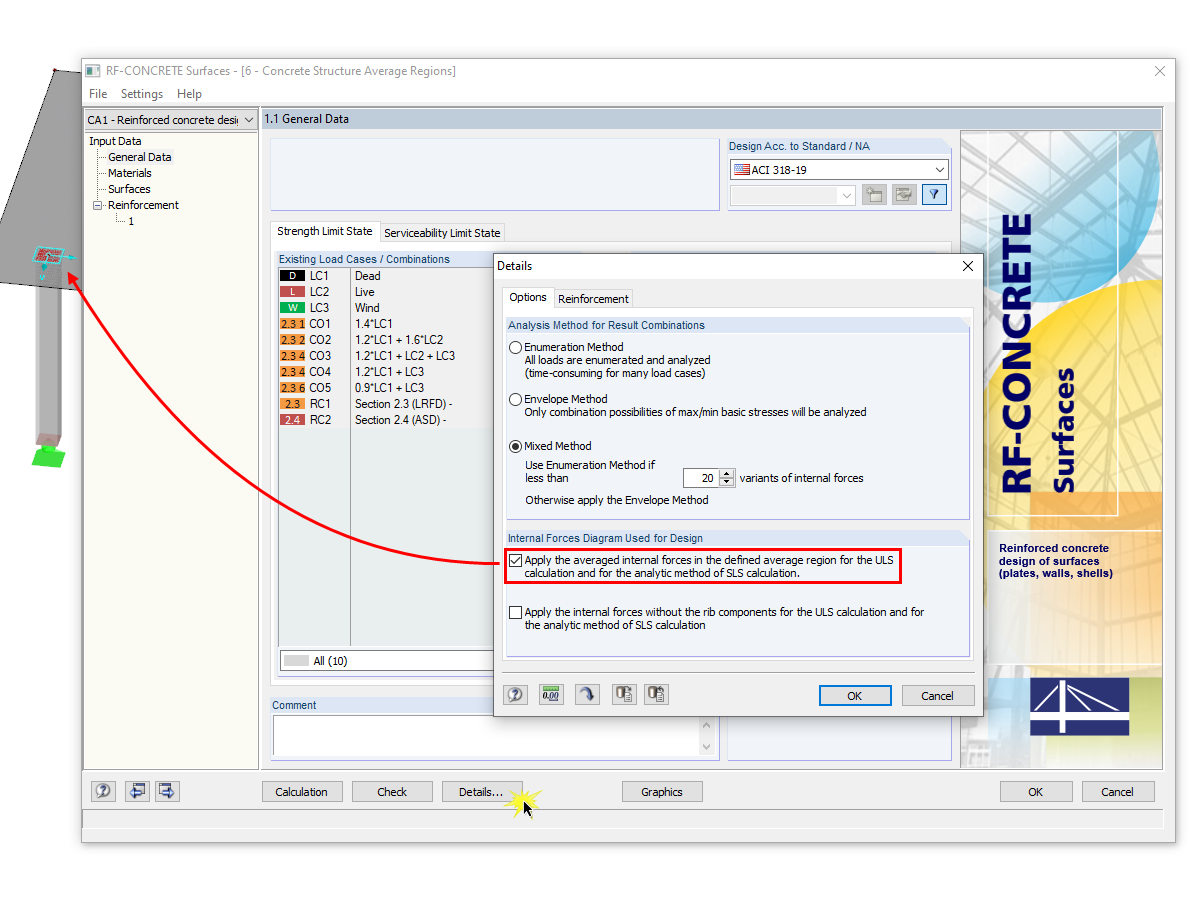Click inside the Comment text field

pos(486,735)
